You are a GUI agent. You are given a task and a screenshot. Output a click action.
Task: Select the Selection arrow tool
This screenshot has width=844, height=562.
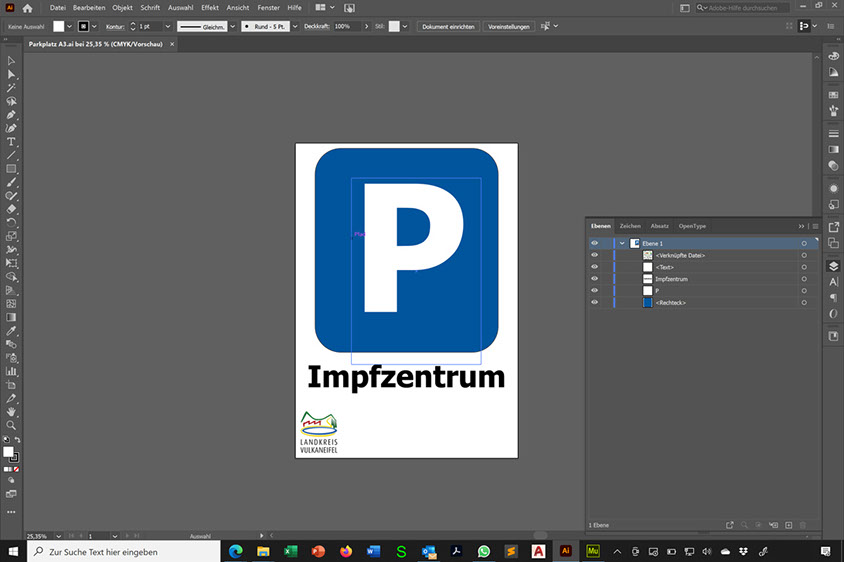pyautogui.click(x=11, y=61)
